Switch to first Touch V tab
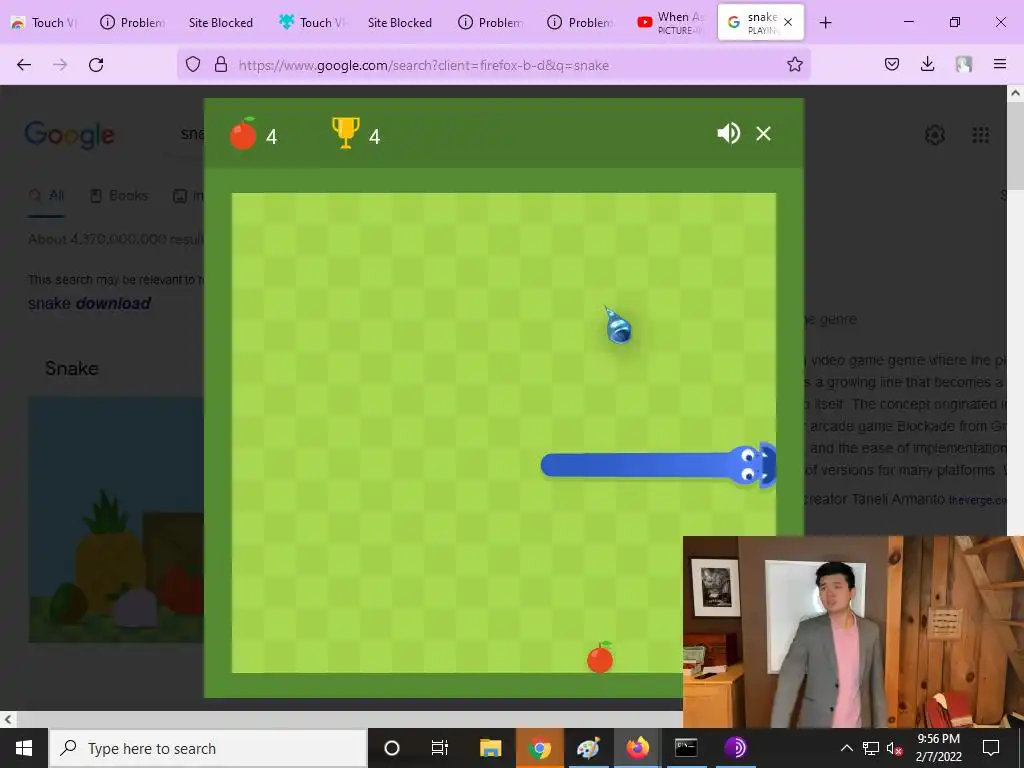Viewport: 1024px width, 768px height. coord(44,23)
